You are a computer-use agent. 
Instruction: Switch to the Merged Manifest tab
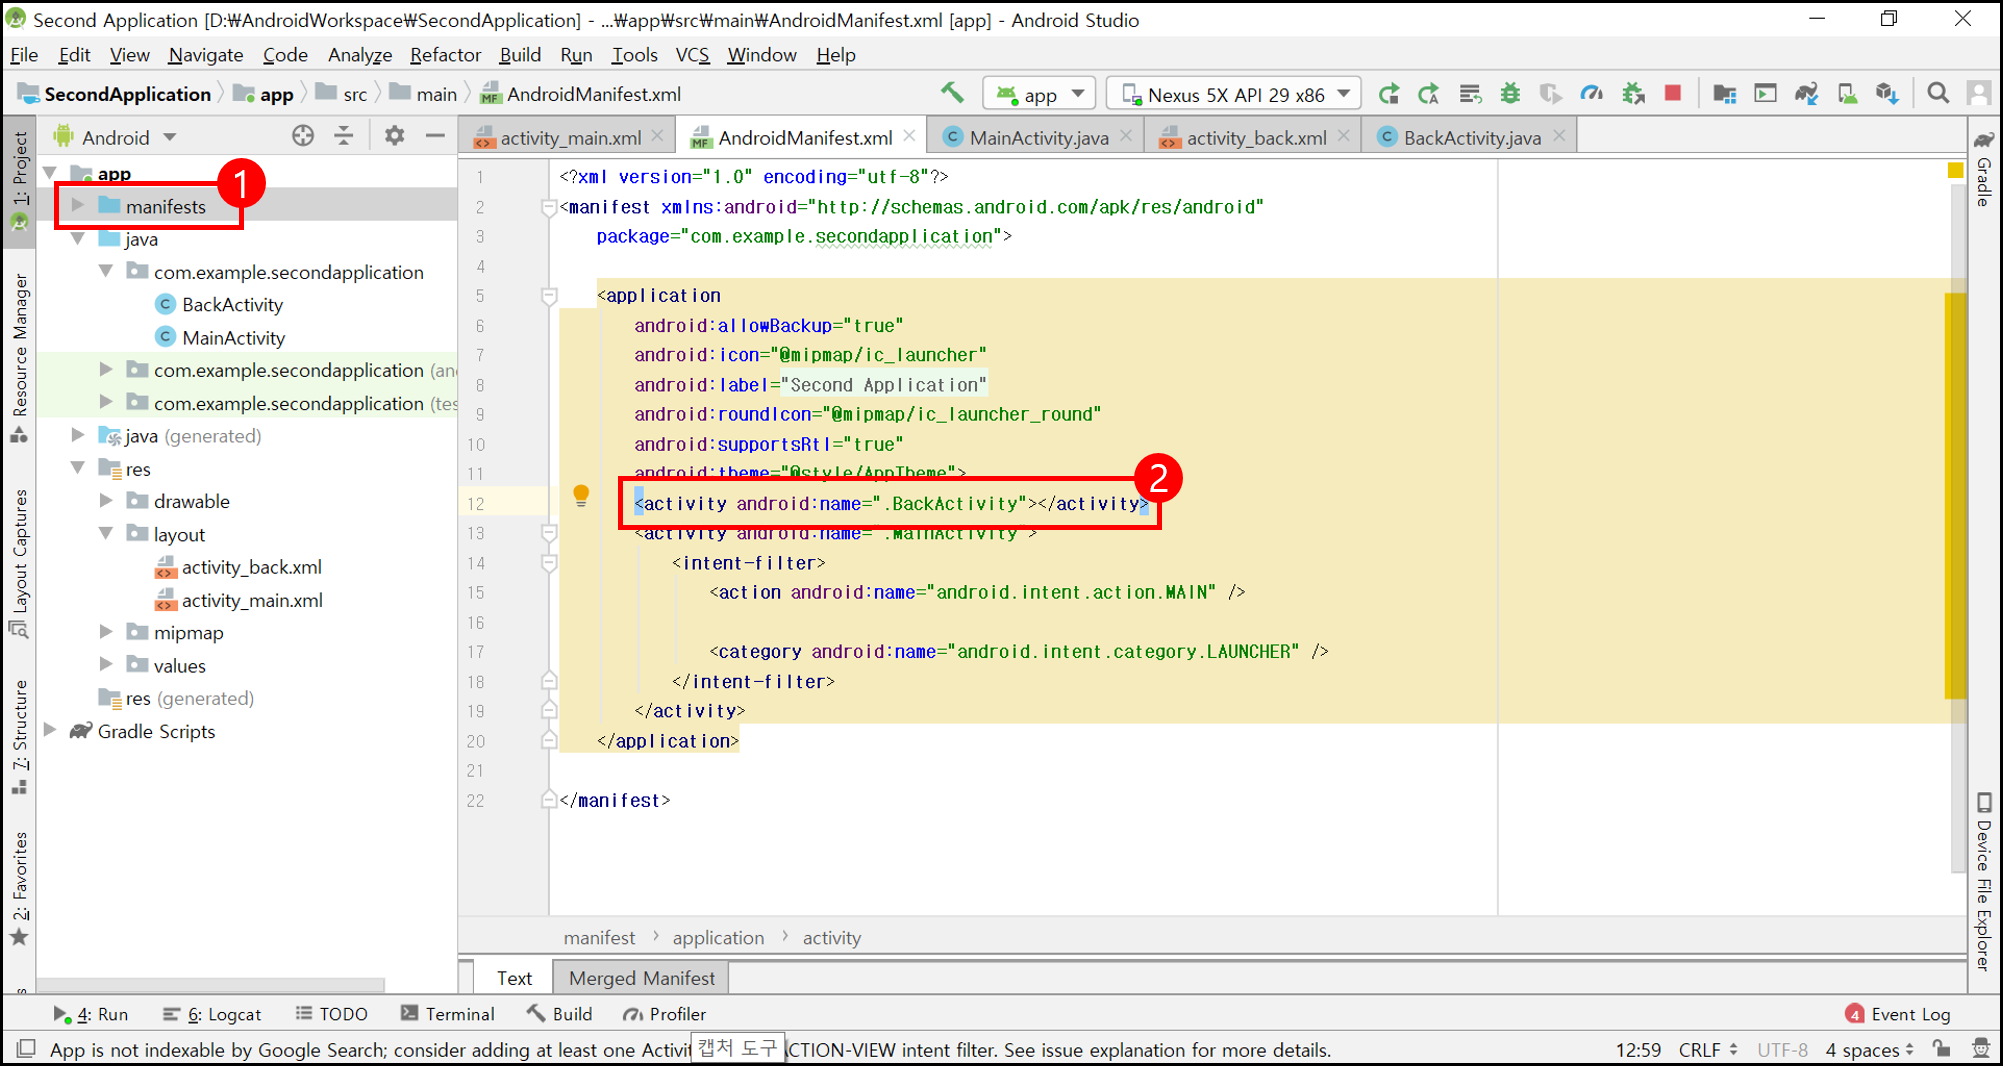click(641, 978)
